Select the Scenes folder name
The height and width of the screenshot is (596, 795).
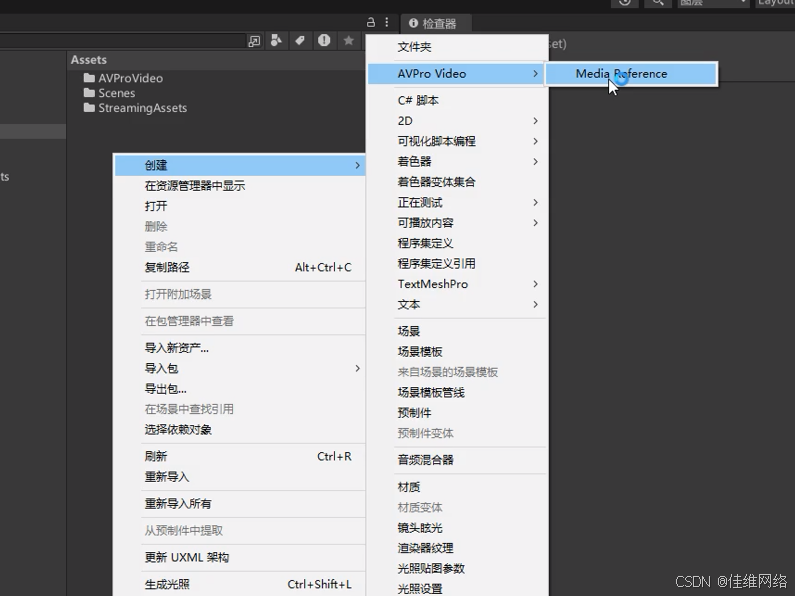coord(117,93)
